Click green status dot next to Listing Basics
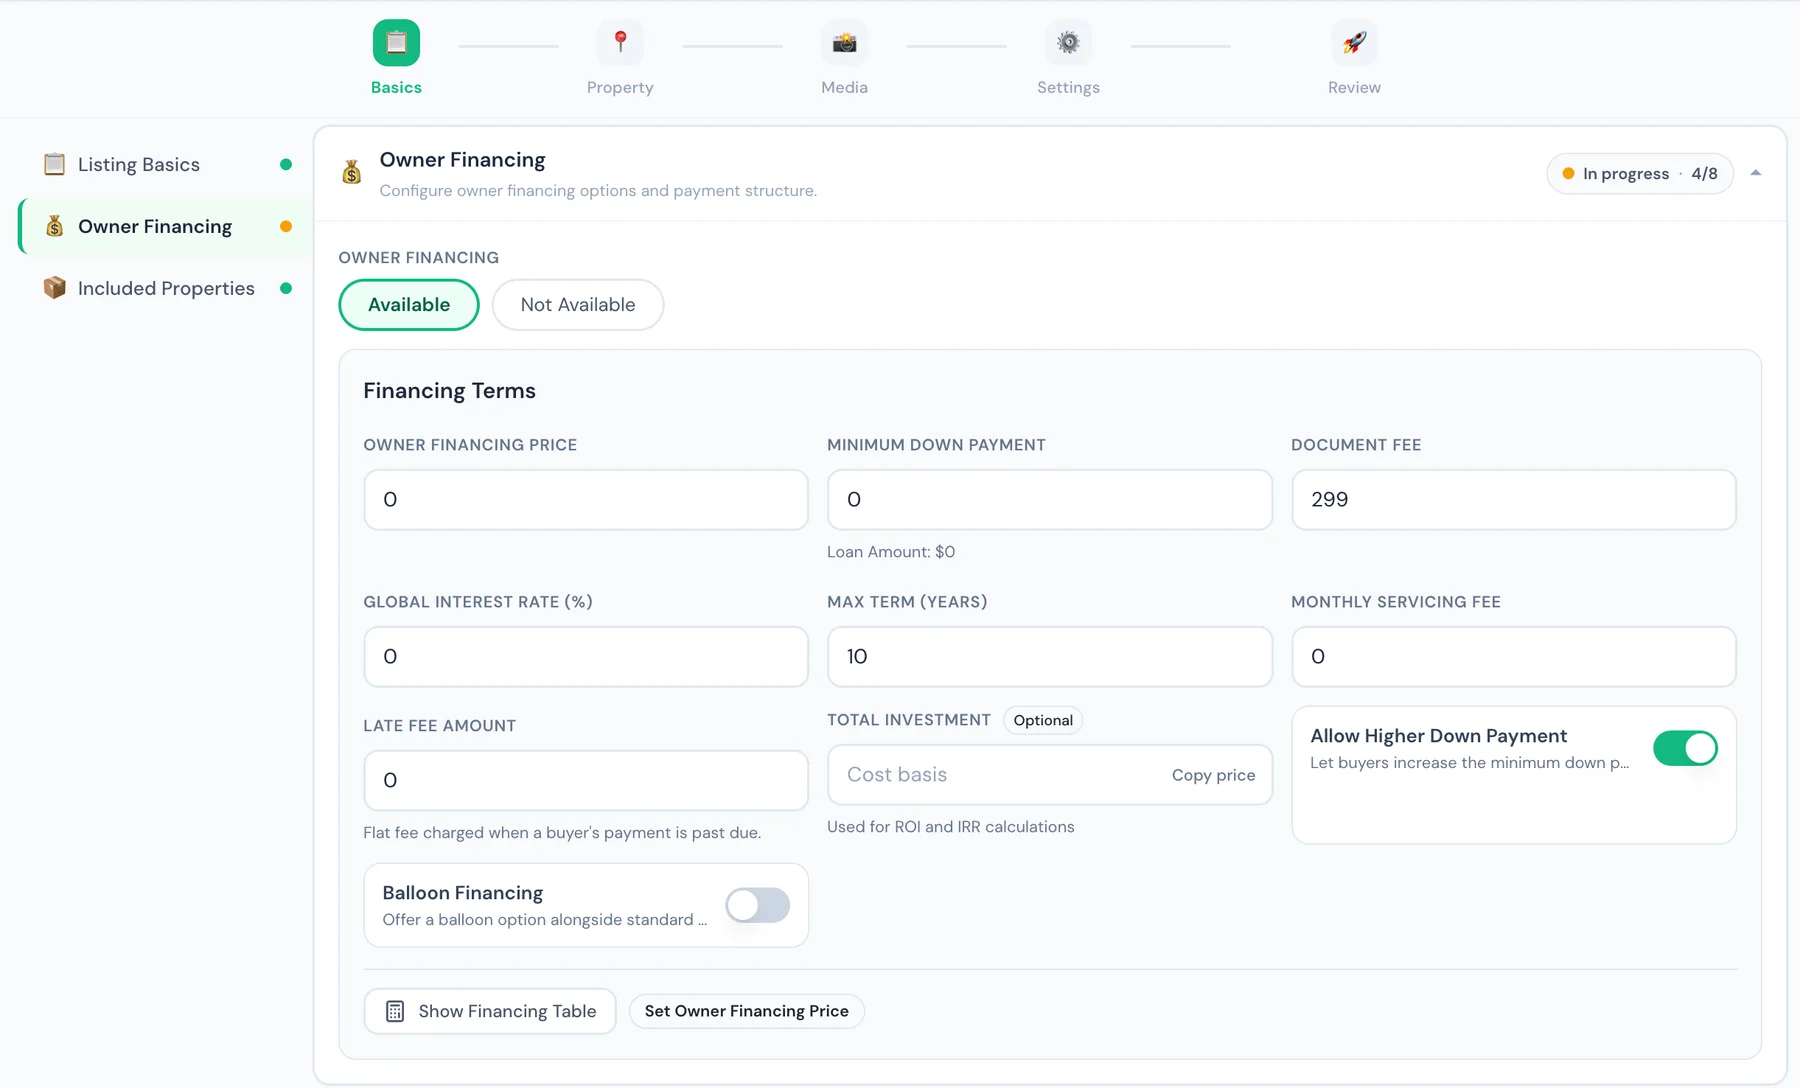1800x1088 pixels. 286,164
